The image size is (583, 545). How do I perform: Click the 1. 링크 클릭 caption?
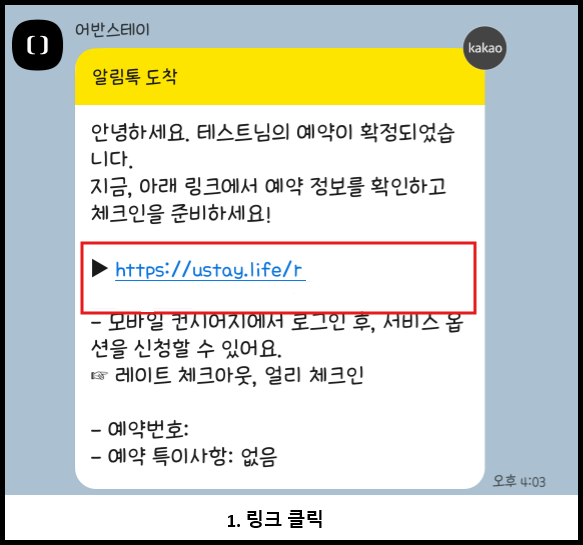274,519
